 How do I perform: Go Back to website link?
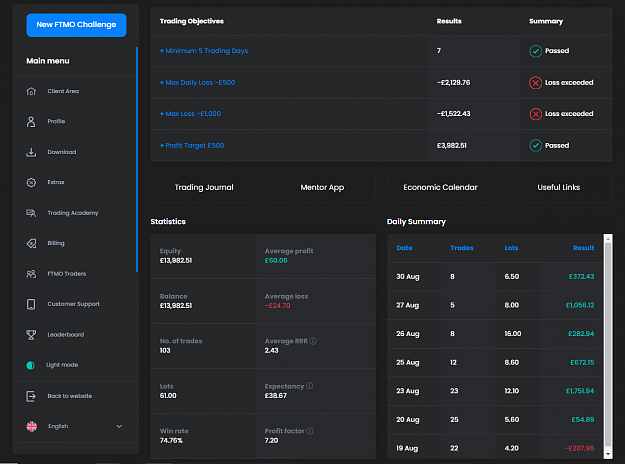pos(70,396)
